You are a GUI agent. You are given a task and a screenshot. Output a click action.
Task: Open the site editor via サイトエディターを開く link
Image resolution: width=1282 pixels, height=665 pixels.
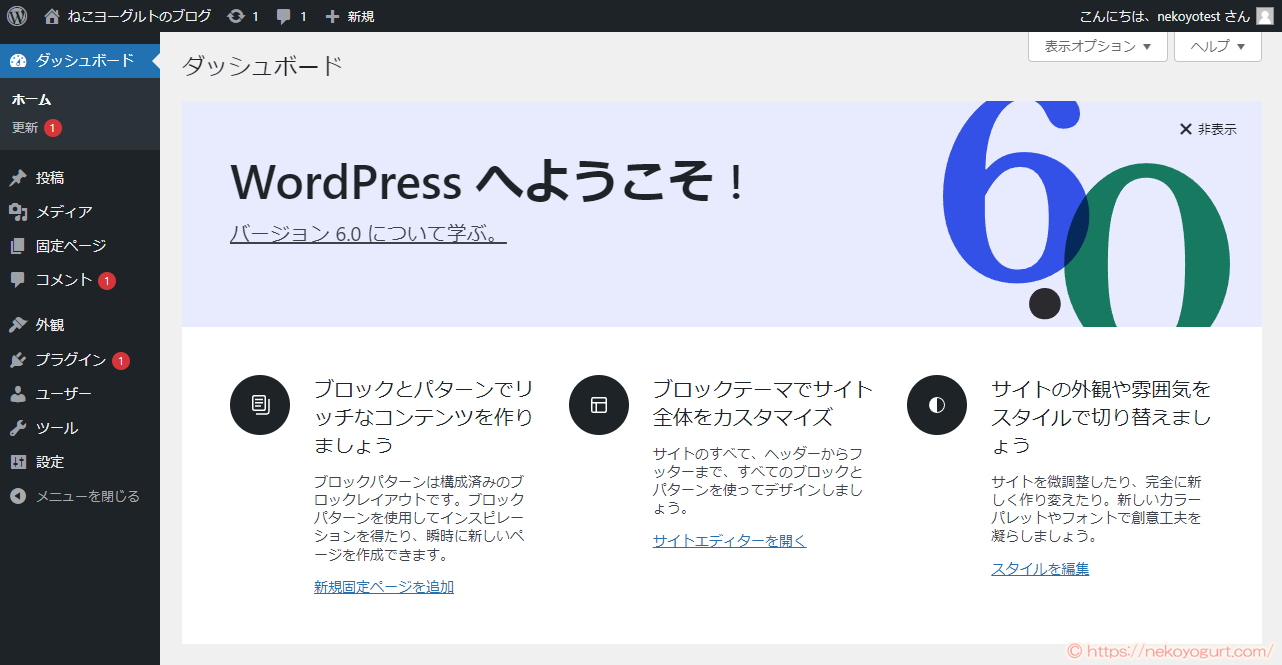(728, 540)
